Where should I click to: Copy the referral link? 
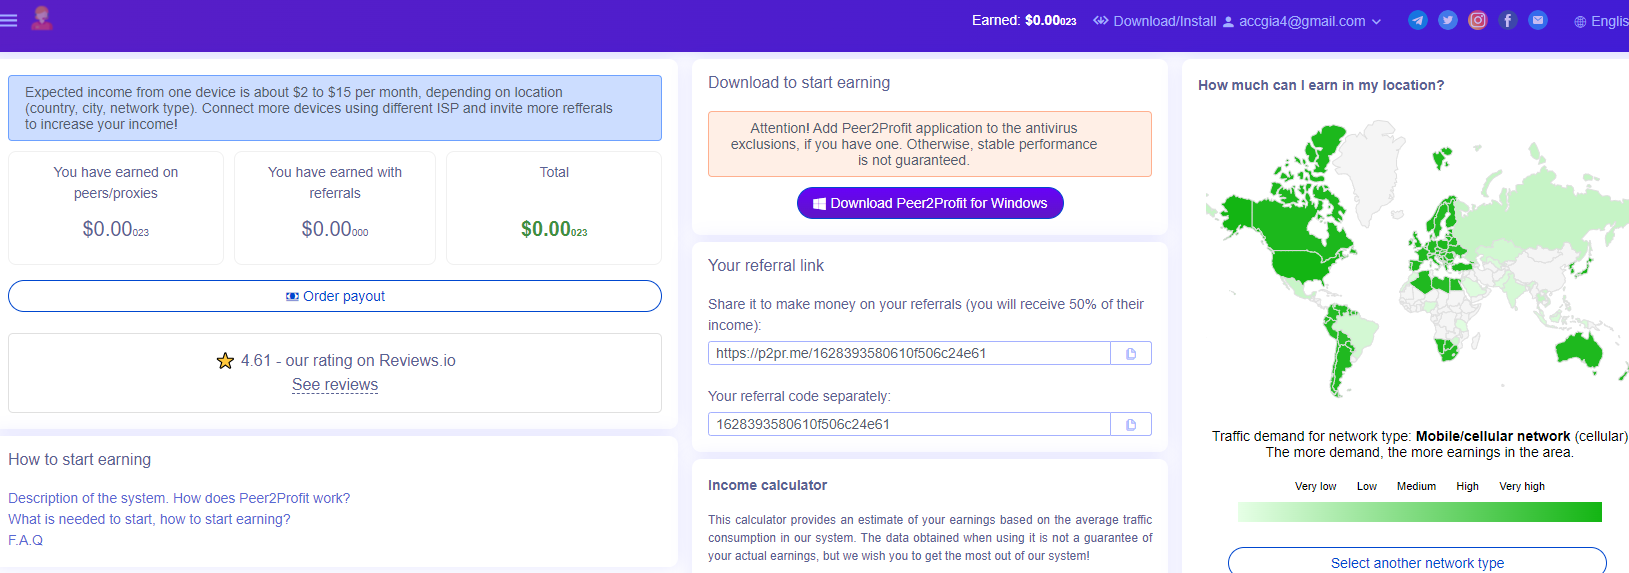1131,354
